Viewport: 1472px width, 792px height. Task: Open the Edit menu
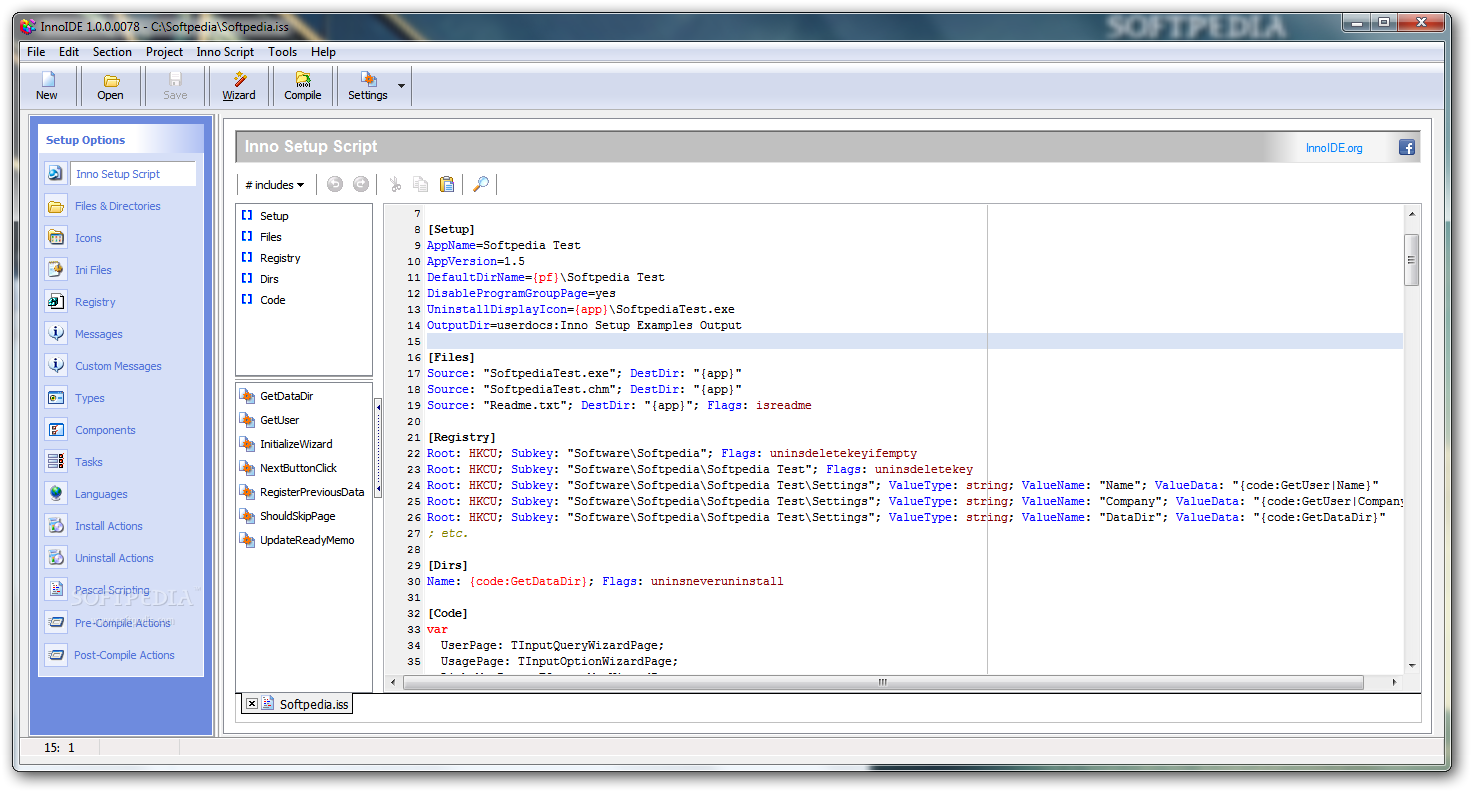tap(69, 52)
